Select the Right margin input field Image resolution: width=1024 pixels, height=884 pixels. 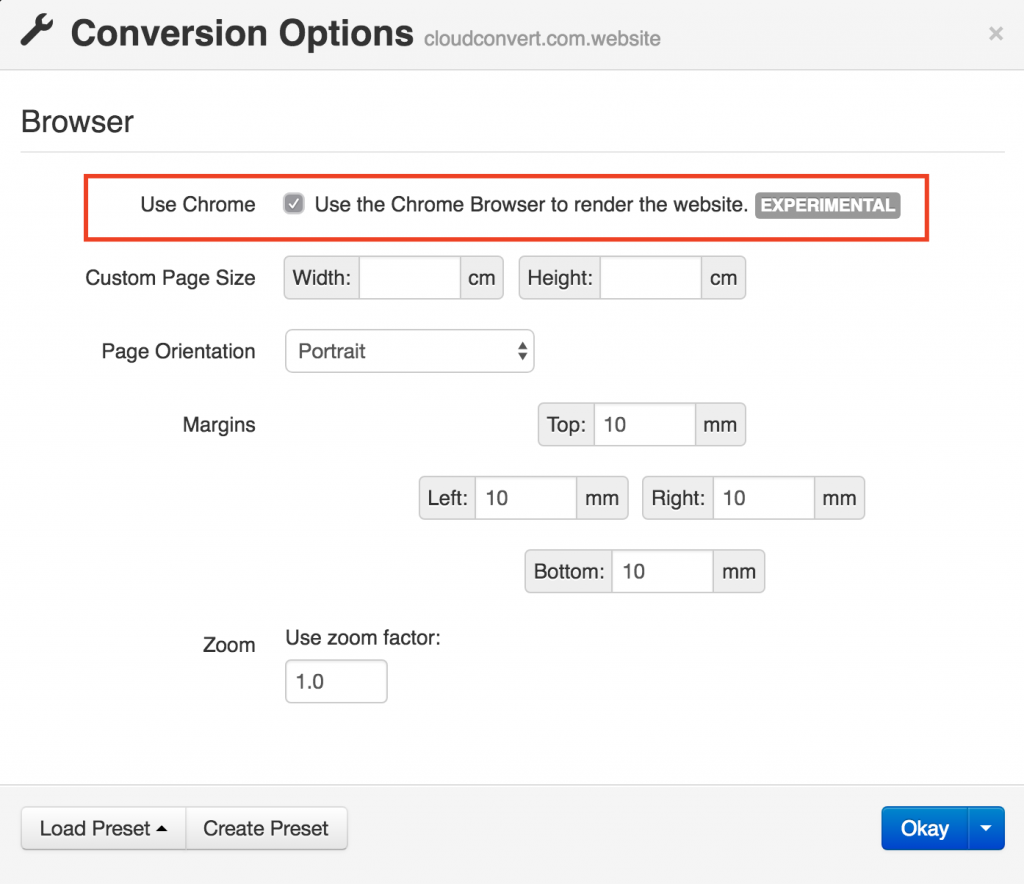763,498
